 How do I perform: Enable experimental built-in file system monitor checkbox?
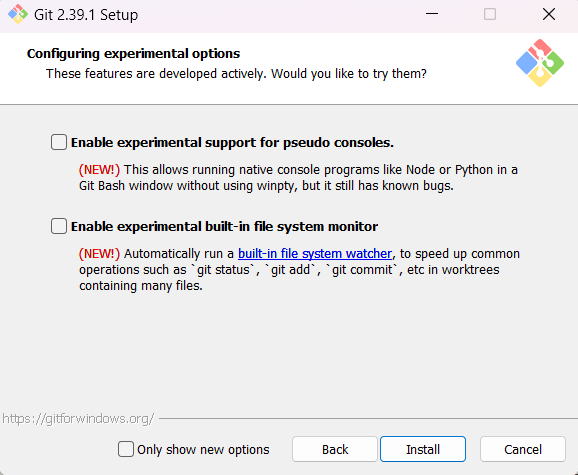[x=59, y=226]
